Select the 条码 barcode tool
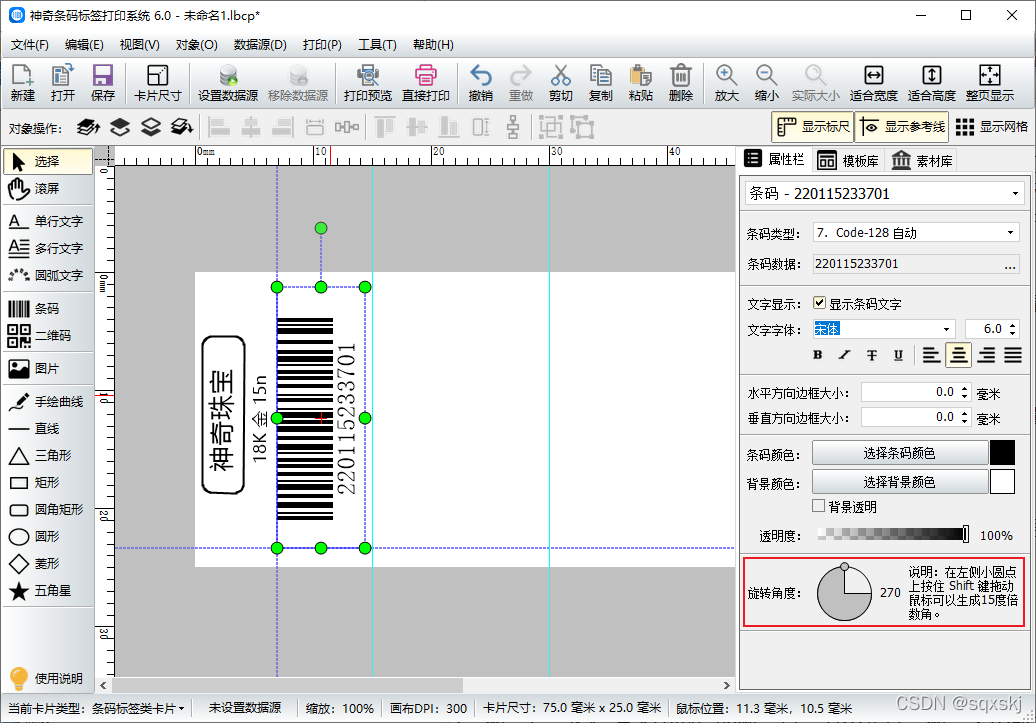This screenshot has height=723, width=1036. coord(48,309)
